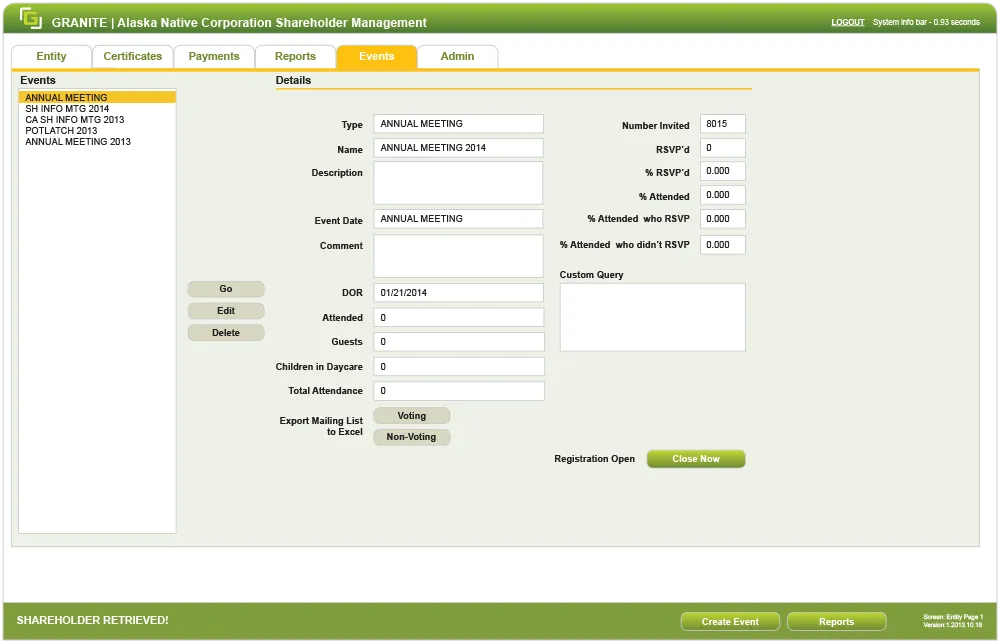Click the GRANITE logo icon

tap(31, 20)
